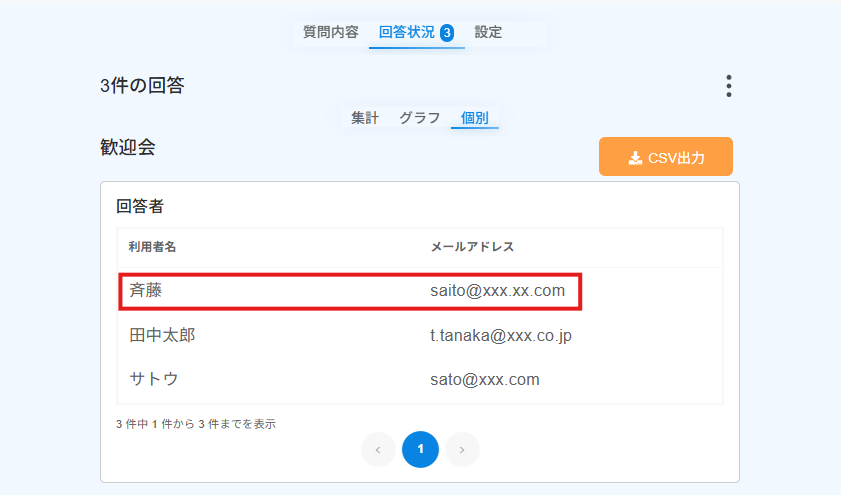The image size is (841, 495).
Task: Click the download icon on CSV出力
Action: point(635,158)
